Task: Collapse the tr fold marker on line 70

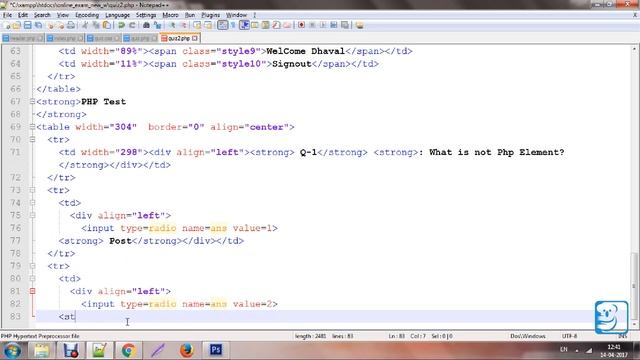Action: [32, 140]
